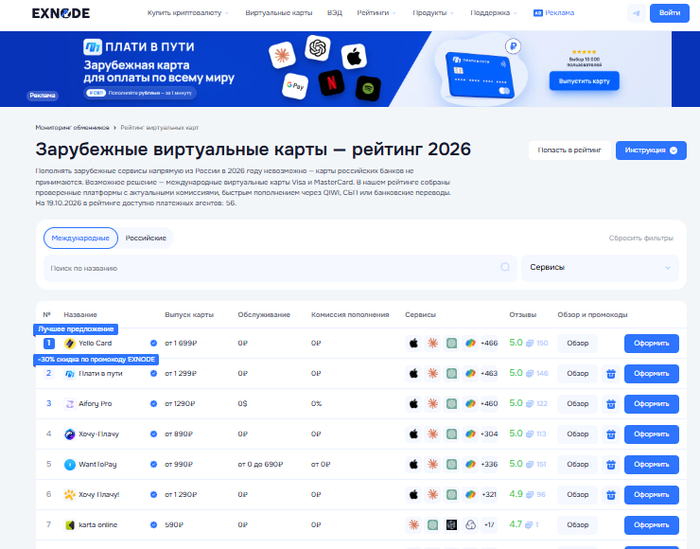Viewport: 700px width, 549px height.
Task: Open gift promo icon for WantToPay
Action: point(611,465)
